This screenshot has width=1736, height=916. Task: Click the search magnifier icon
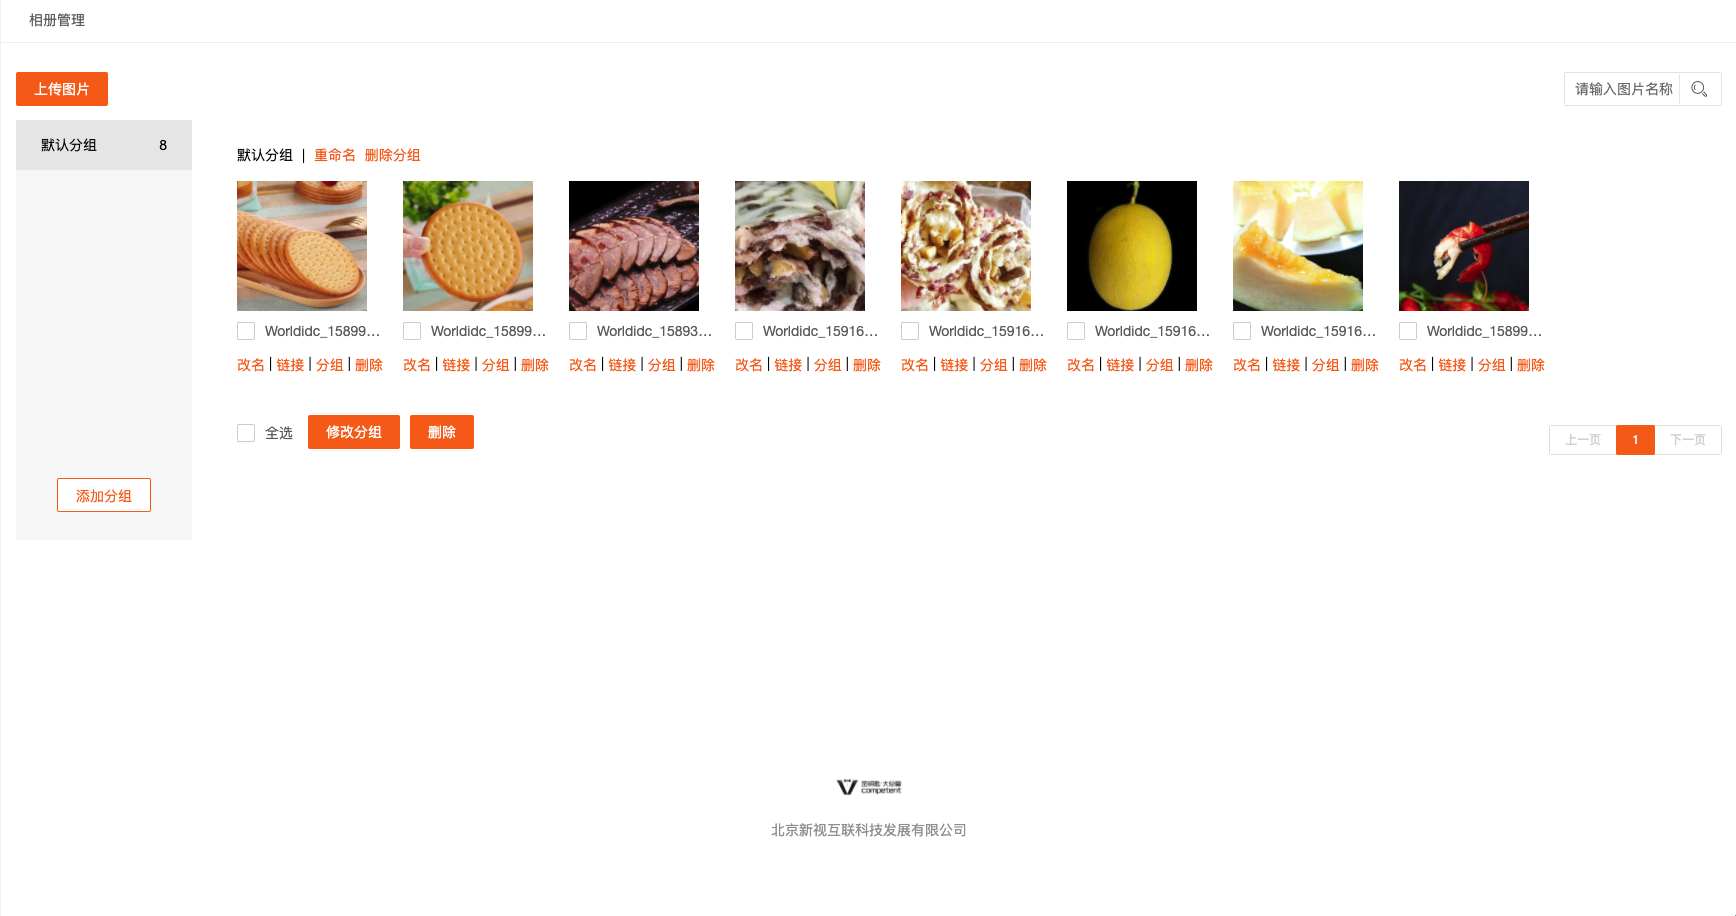click(x=1699, y=89)
